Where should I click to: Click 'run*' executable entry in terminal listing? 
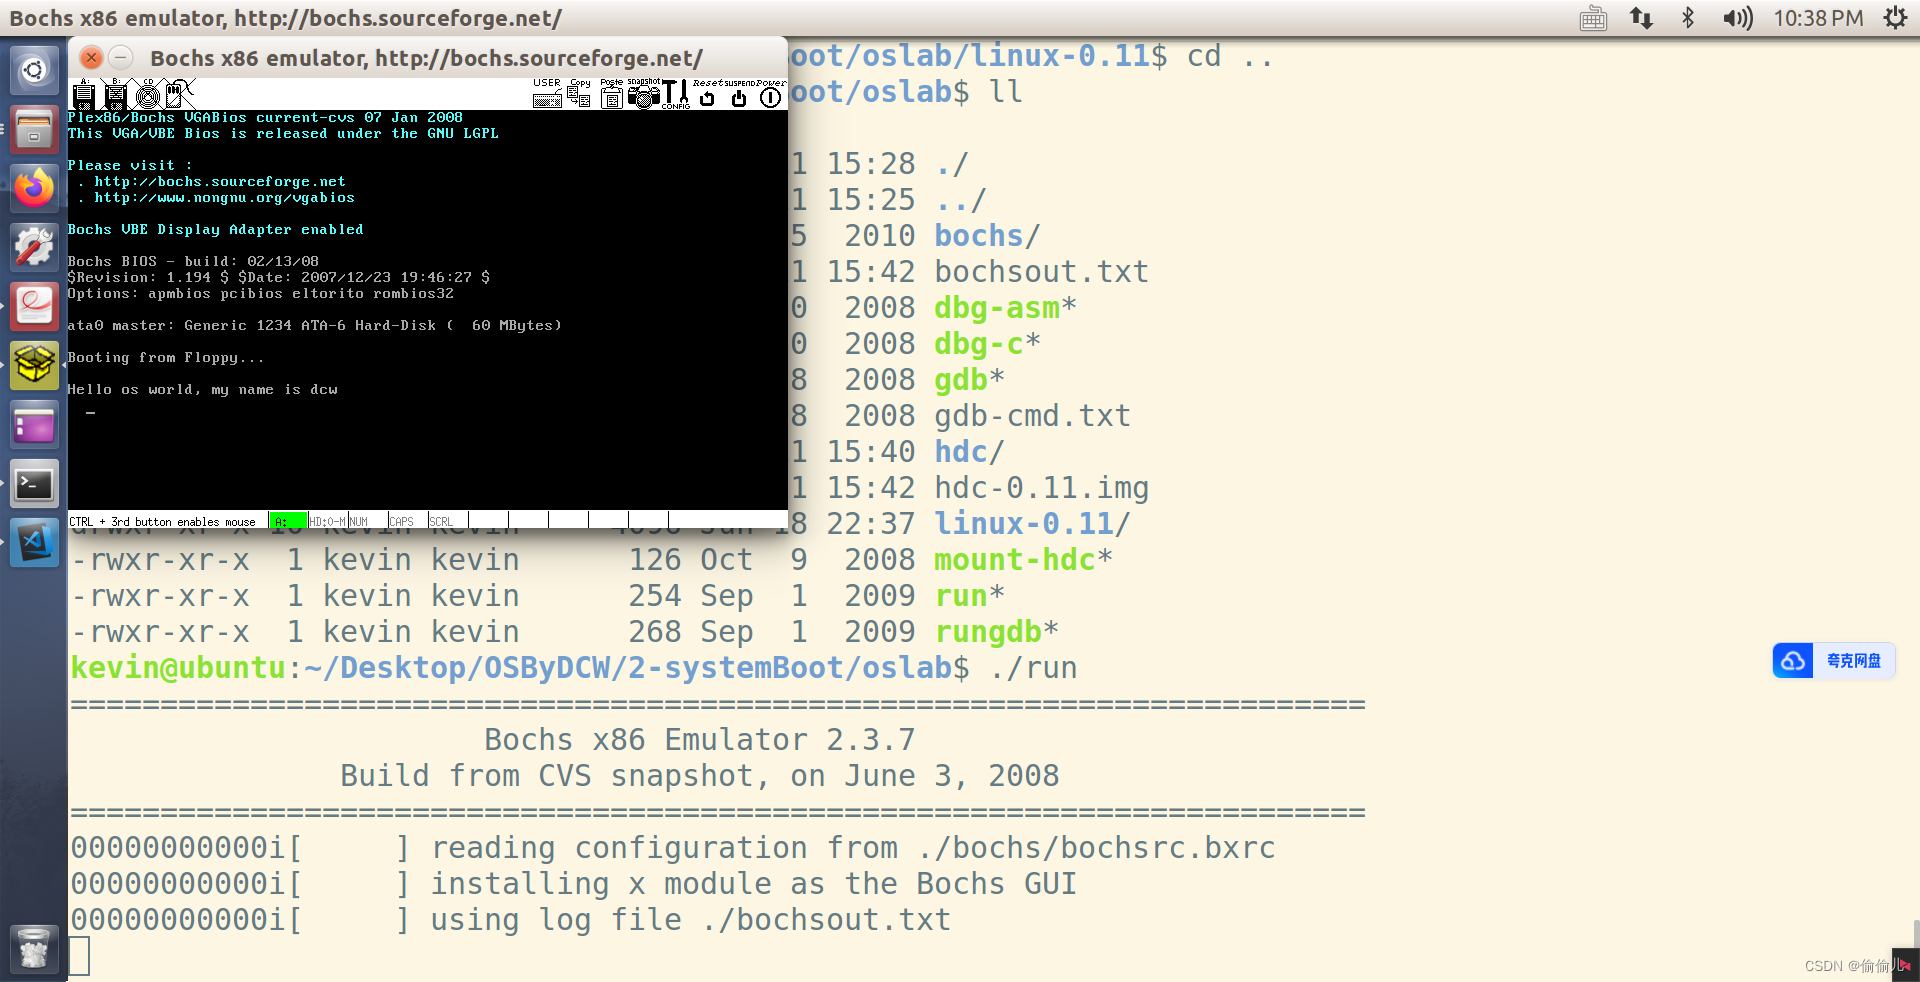[969, 596]
